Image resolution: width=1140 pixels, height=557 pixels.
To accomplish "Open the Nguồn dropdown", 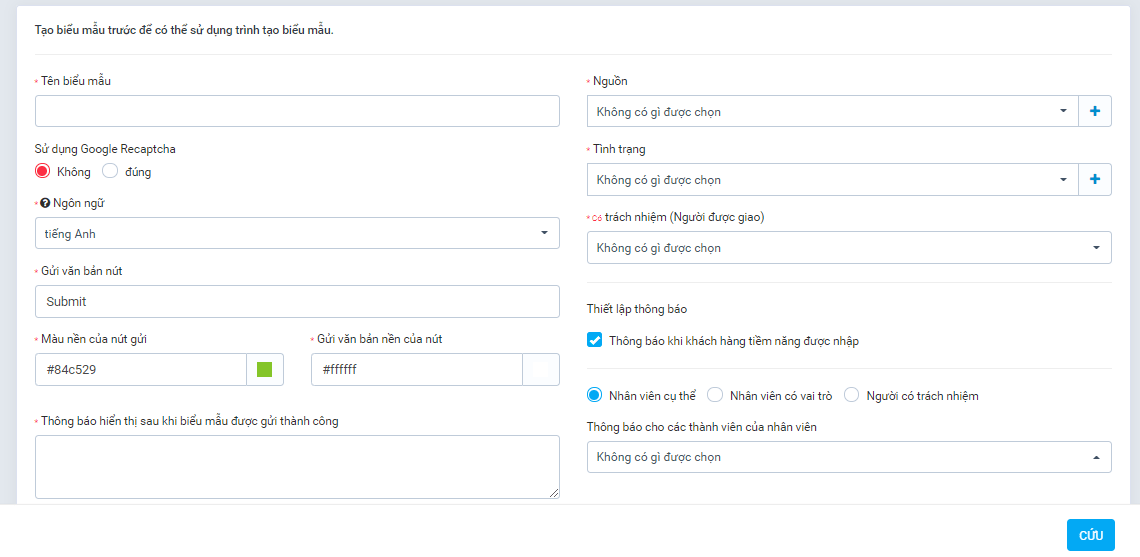I will tap(832, 111).
